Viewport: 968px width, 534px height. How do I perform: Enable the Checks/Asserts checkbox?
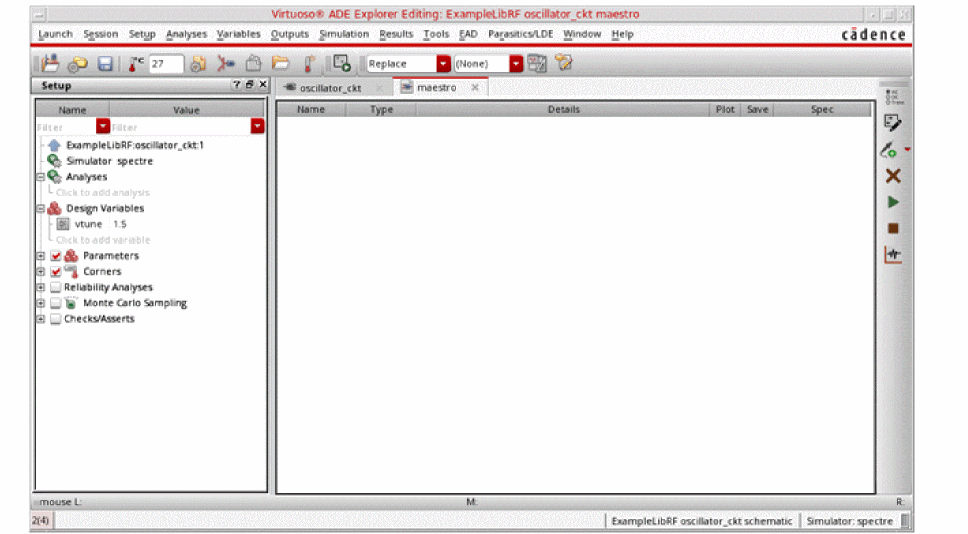click(x=56, y=319)
